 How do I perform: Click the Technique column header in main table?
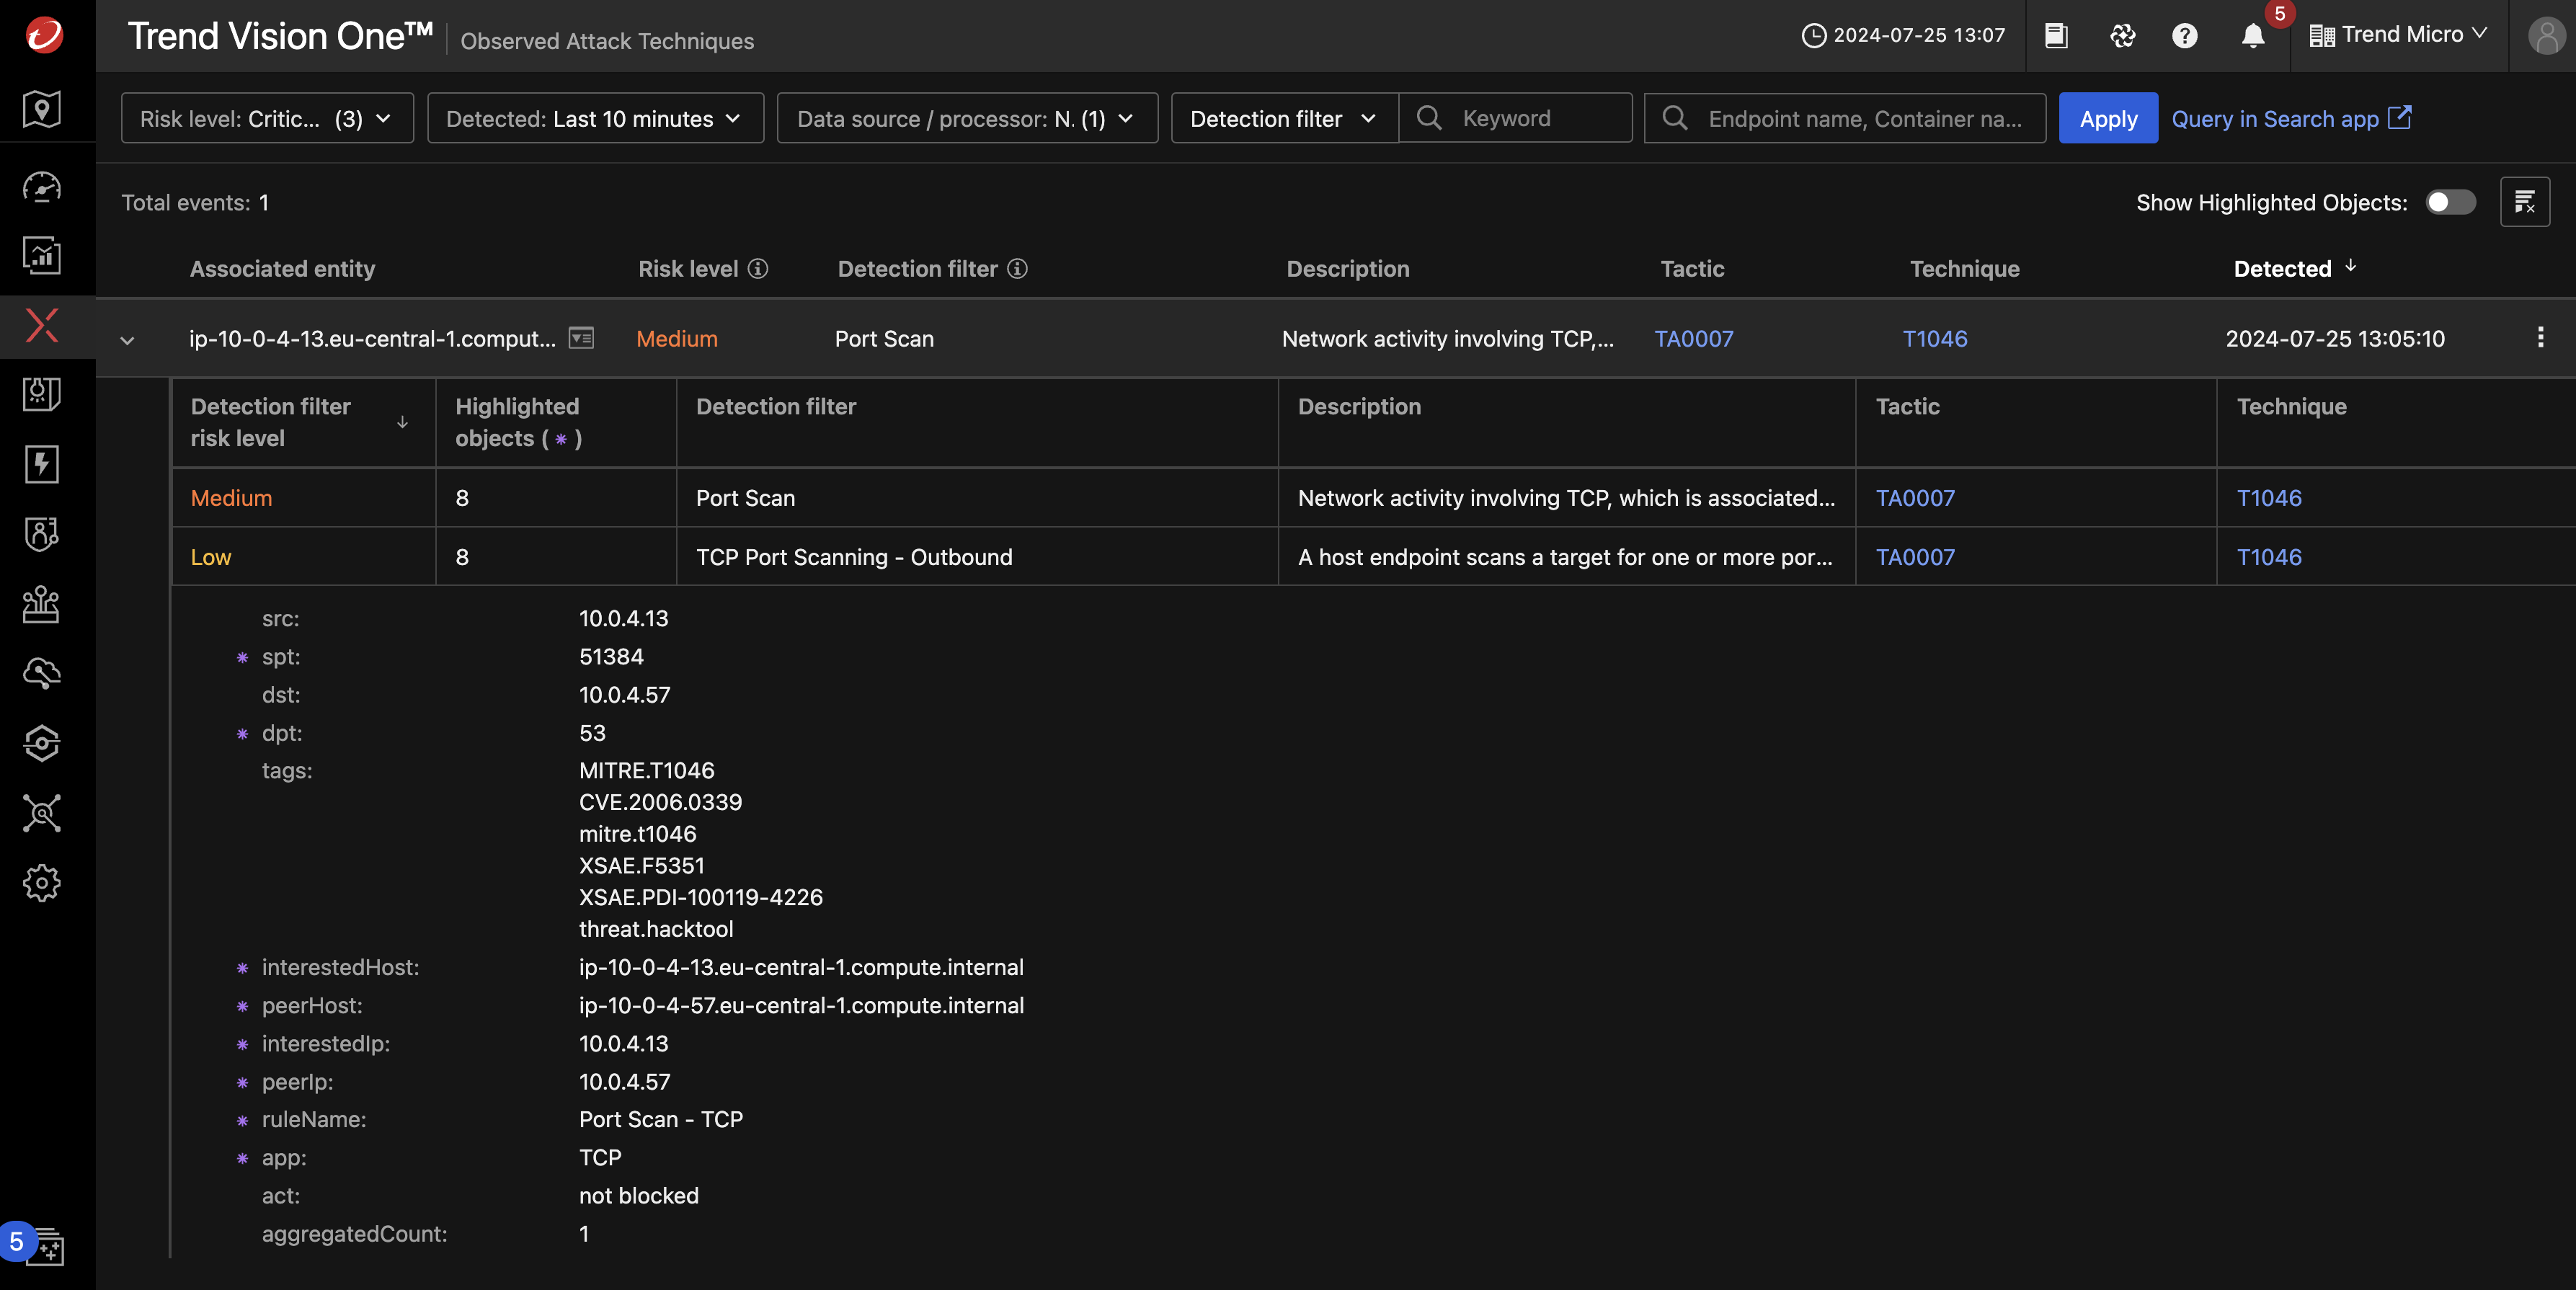[x=1964, y=268]
